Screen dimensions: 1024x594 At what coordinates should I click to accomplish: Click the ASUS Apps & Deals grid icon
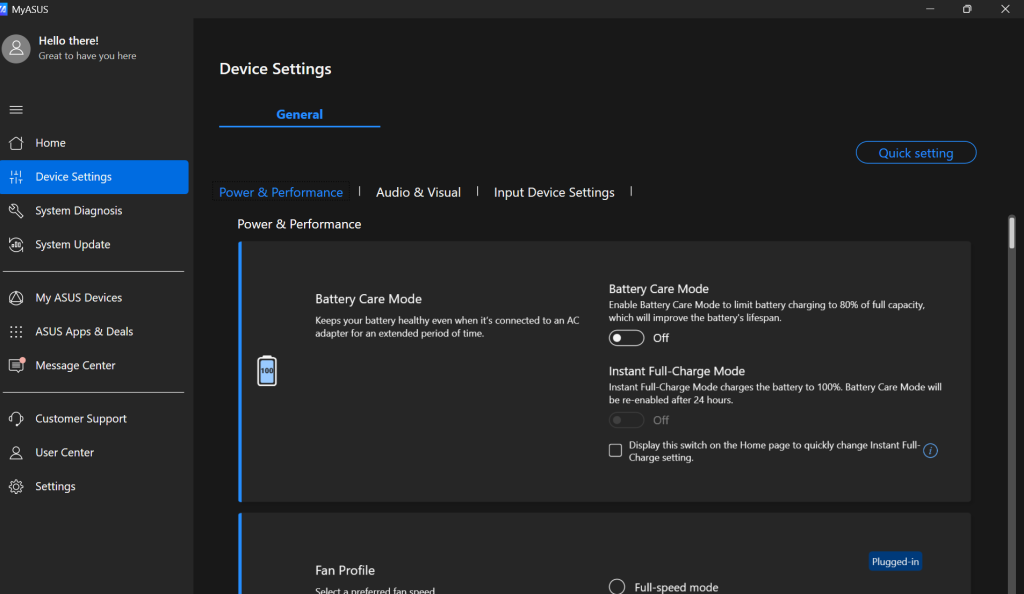pos(16,332)
